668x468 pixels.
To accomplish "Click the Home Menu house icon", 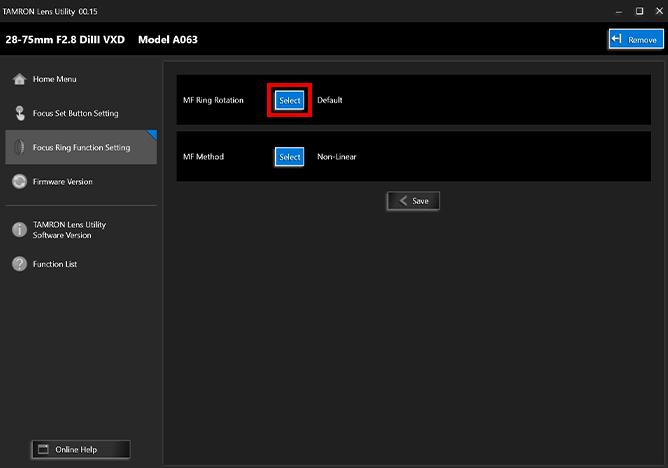I will click(19, 80).
